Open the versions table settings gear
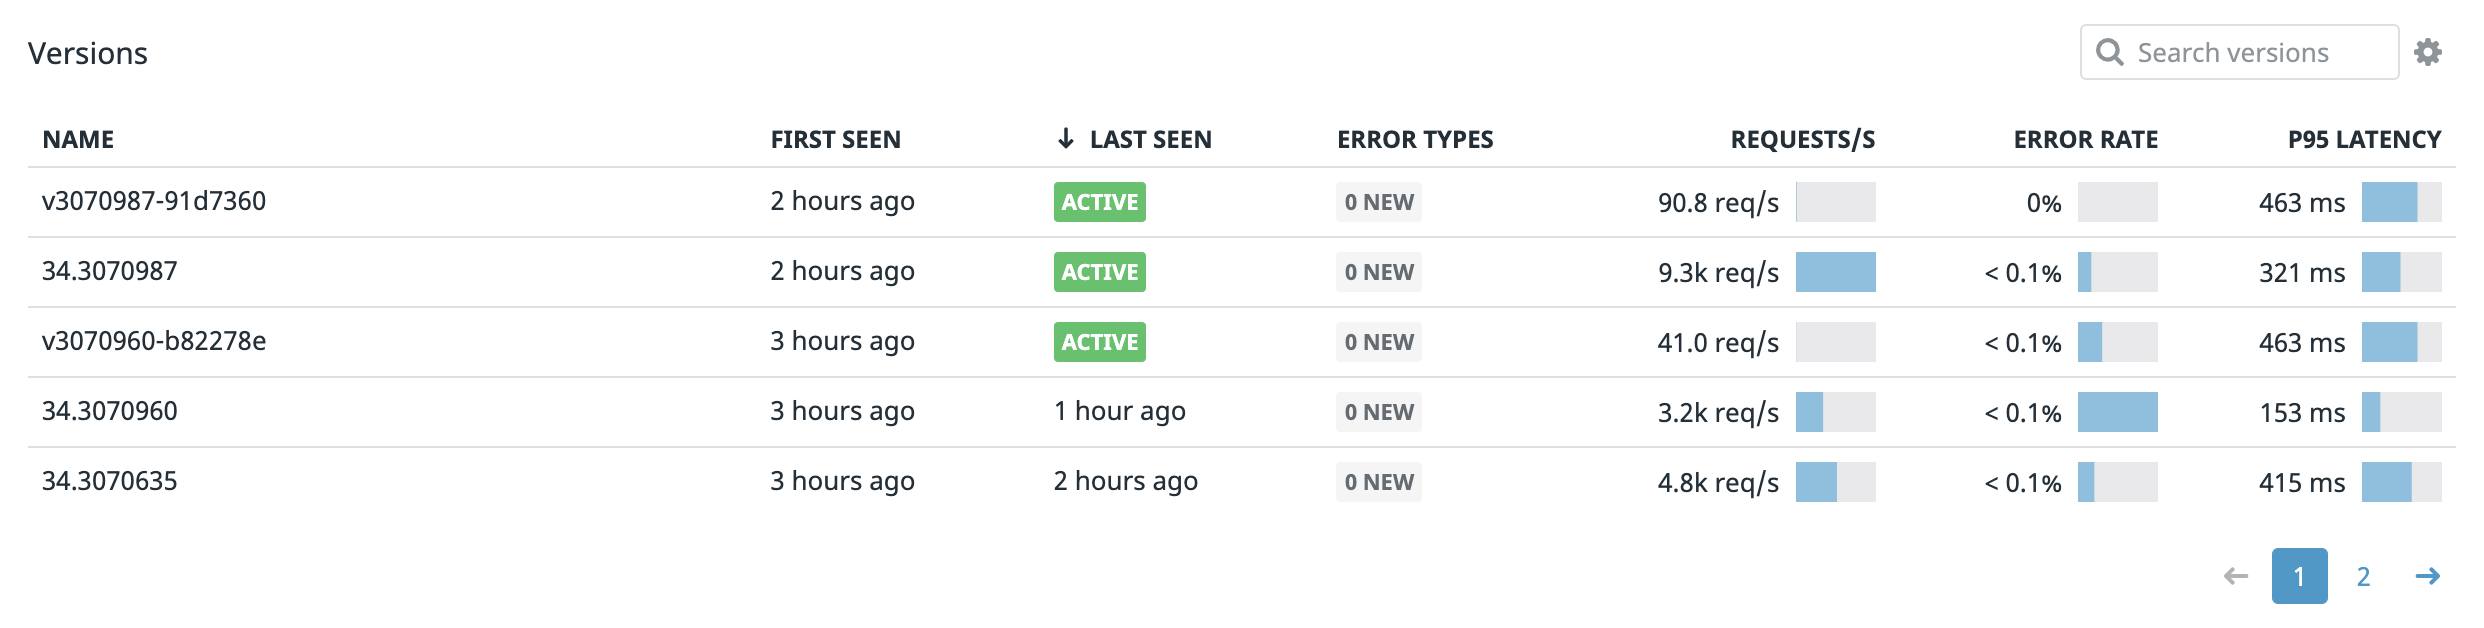Viewport: 2484px width, 628px height. (x=2428, y=52)
